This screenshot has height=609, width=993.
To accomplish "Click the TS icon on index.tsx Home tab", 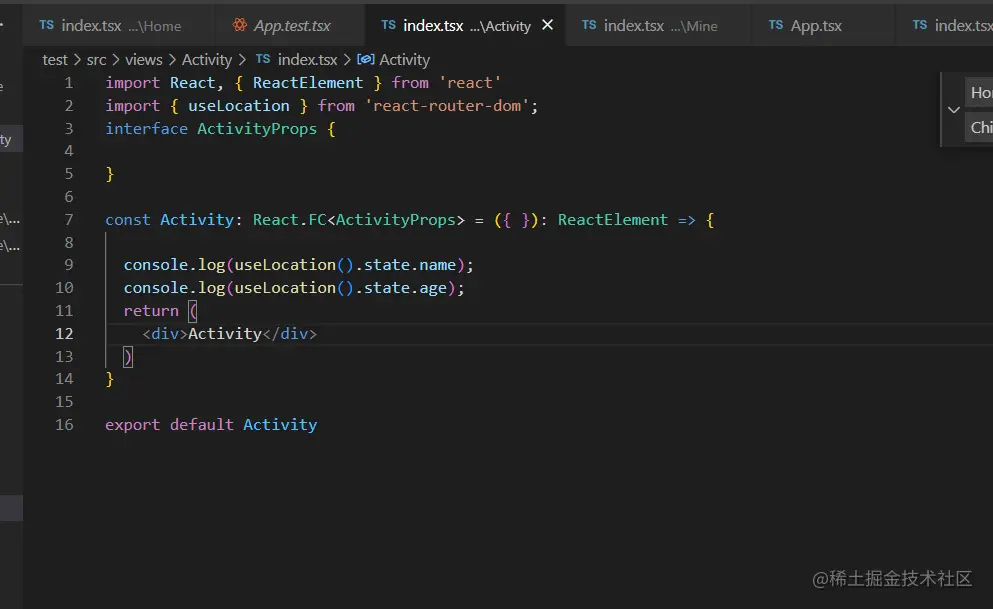I will 46,25.
